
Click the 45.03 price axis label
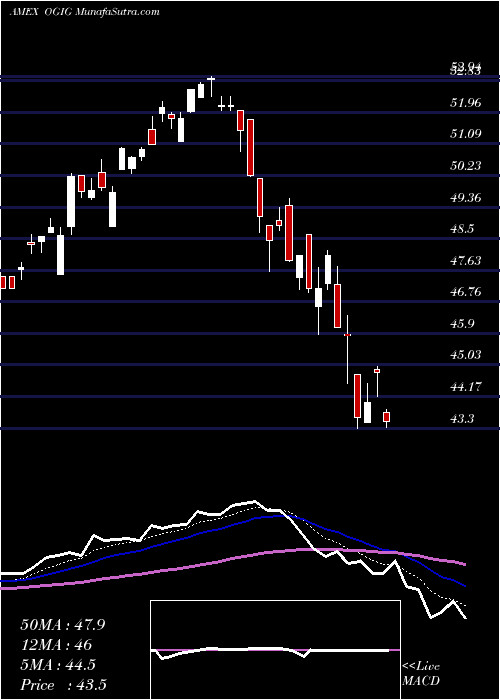coord(466,355)
